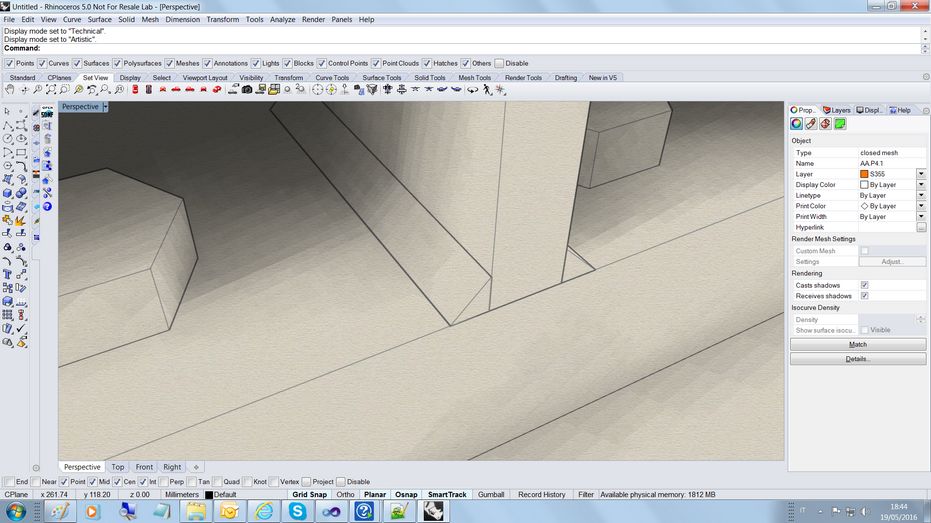Screen dimensions: 931x523
Task: Click the black Default layer swatch in status bar
Action: pos(208,495)
